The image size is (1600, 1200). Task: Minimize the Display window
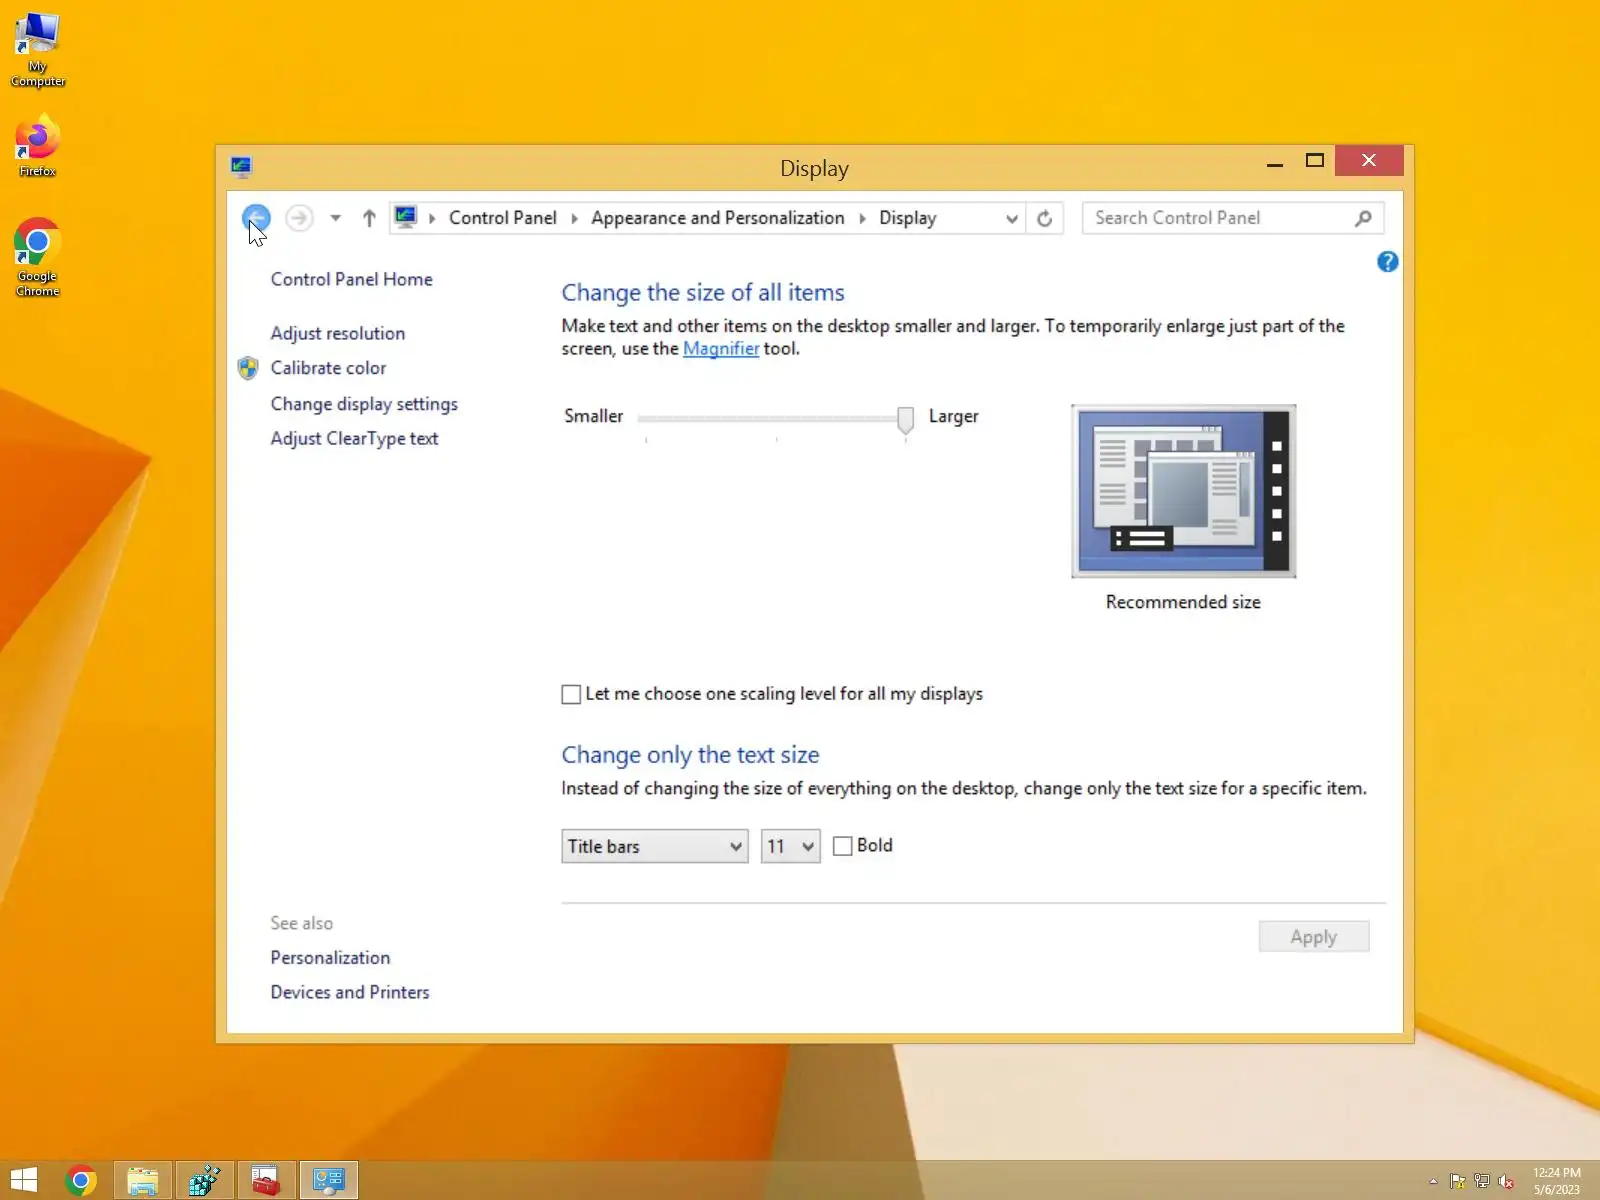pos(1274,162)
